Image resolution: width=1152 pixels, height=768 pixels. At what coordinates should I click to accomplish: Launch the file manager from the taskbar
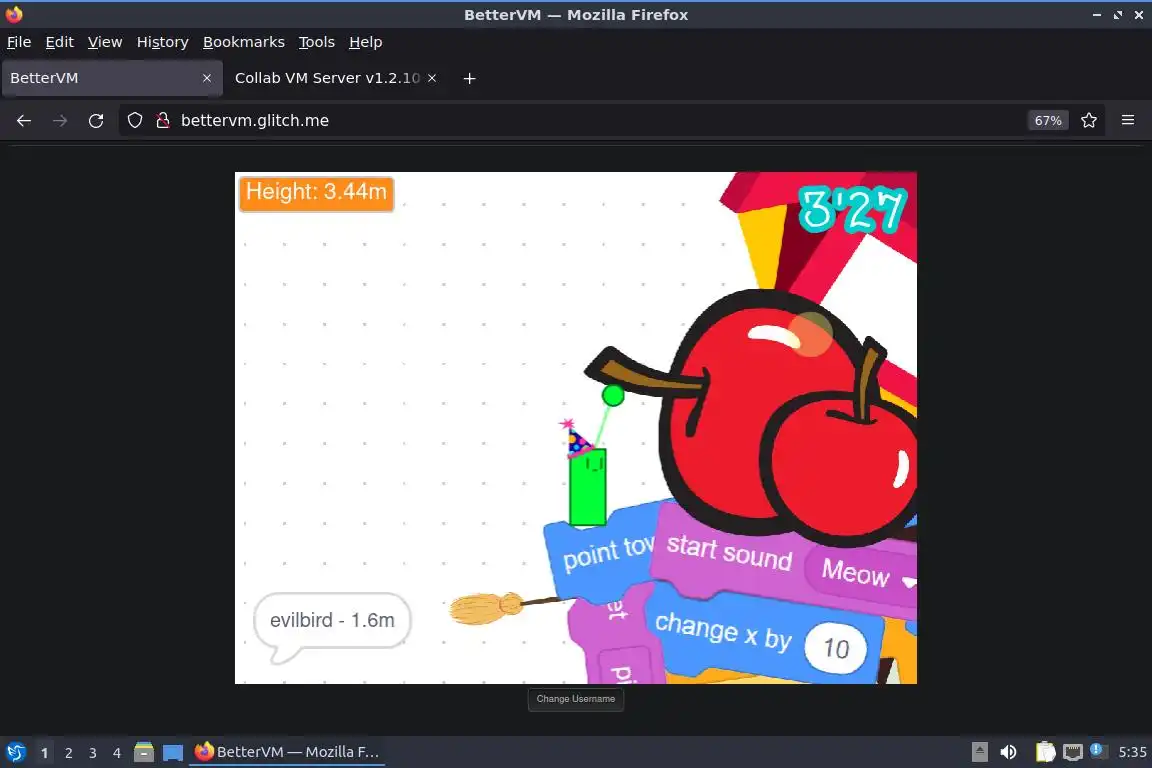(144, 752)
